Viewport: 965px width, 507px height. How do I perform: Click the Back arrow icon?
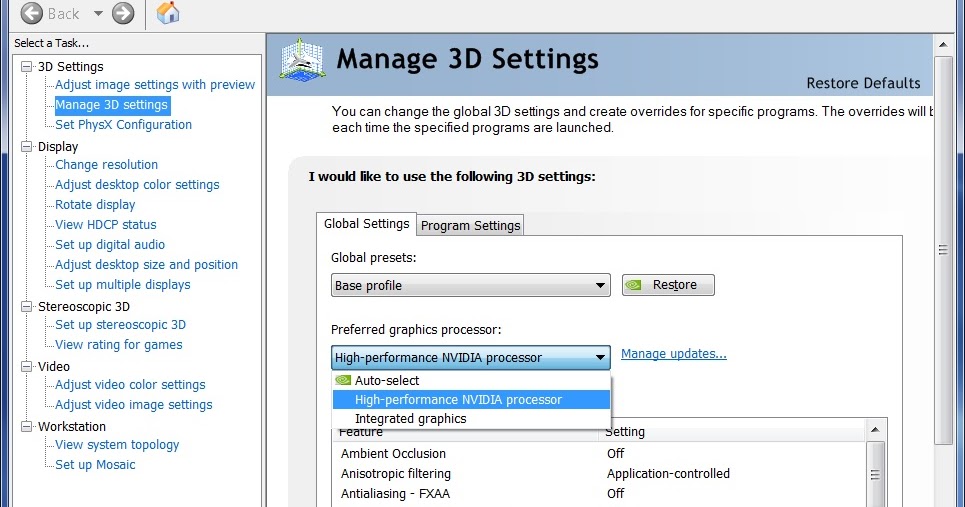(32, 13)
